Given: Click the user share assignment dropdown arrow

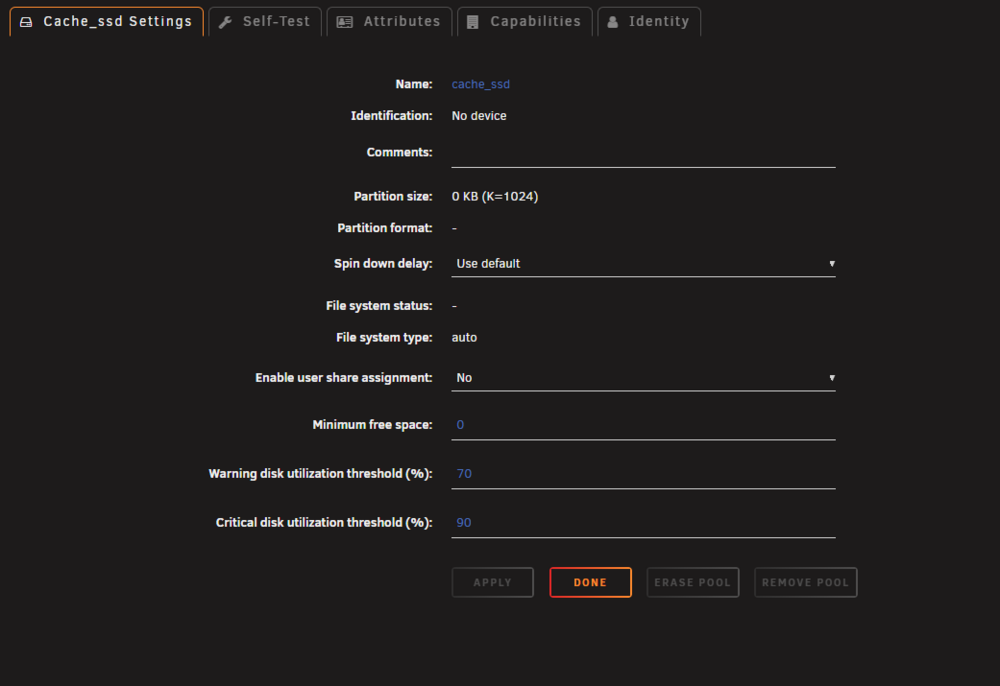Looking at the screenshot, I should [x=832, y=378].
